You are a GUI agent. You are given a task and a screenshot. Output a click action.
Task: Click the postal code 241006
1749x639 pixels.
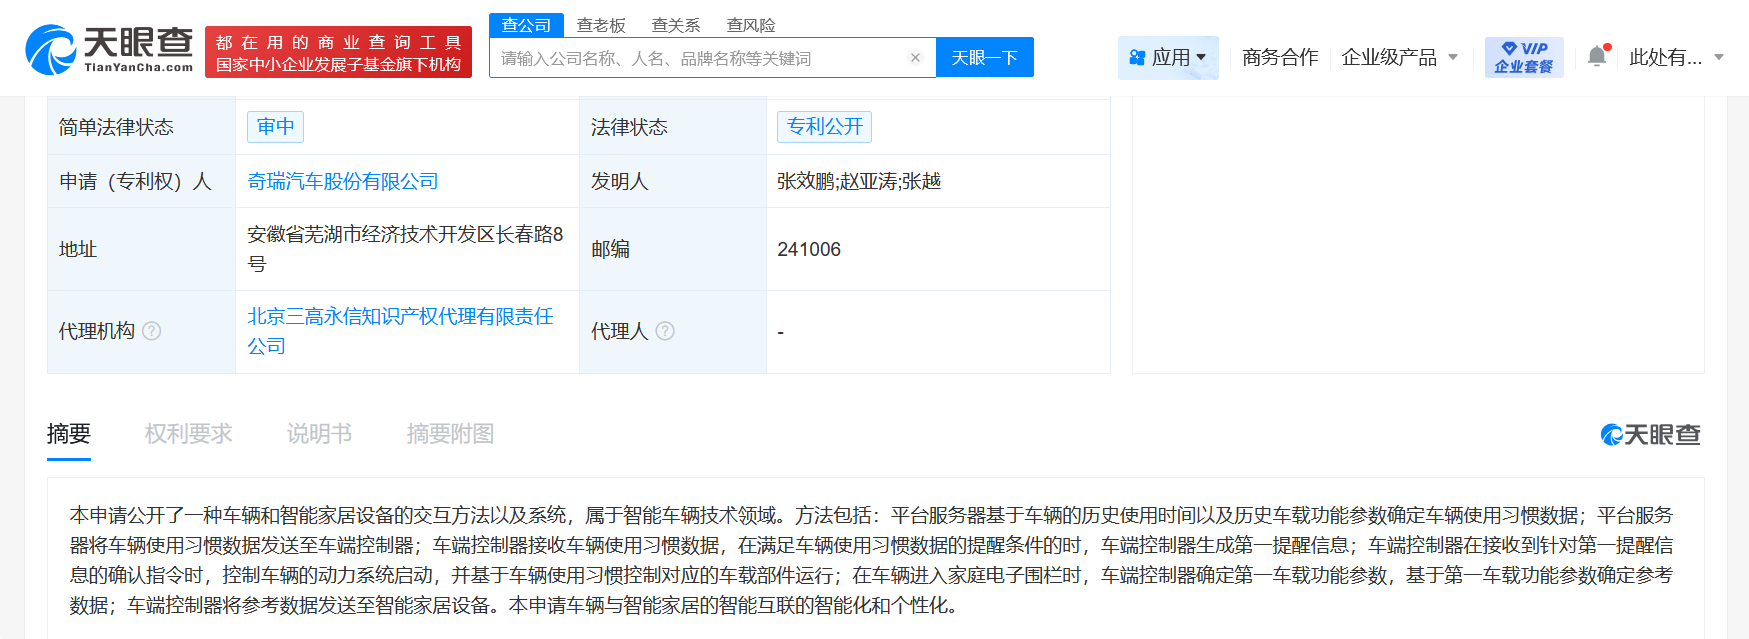[809, 249]
